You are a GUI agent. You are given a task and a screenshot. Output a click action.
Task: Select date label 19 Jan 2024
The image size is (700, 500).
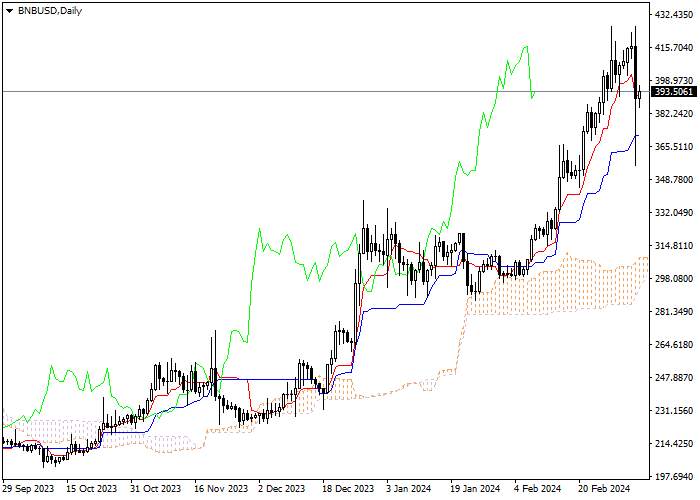(476, 489)
